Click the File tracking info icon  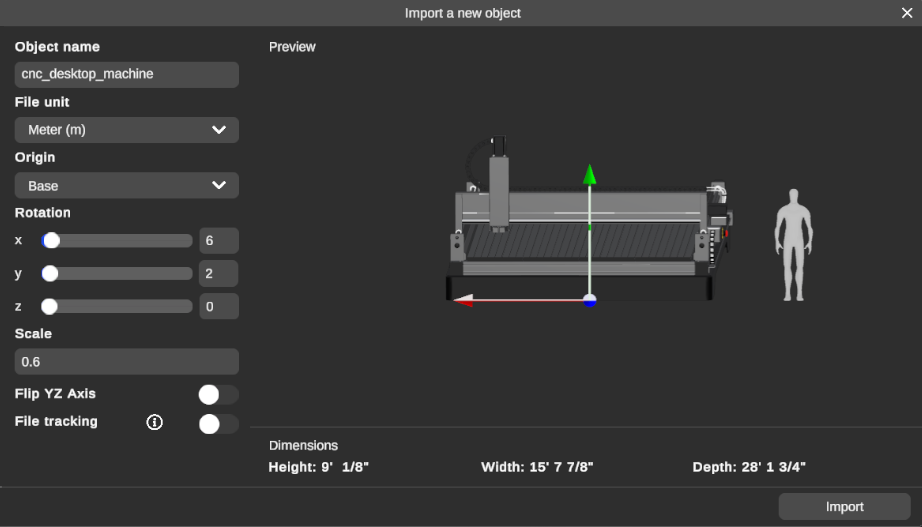154,422
